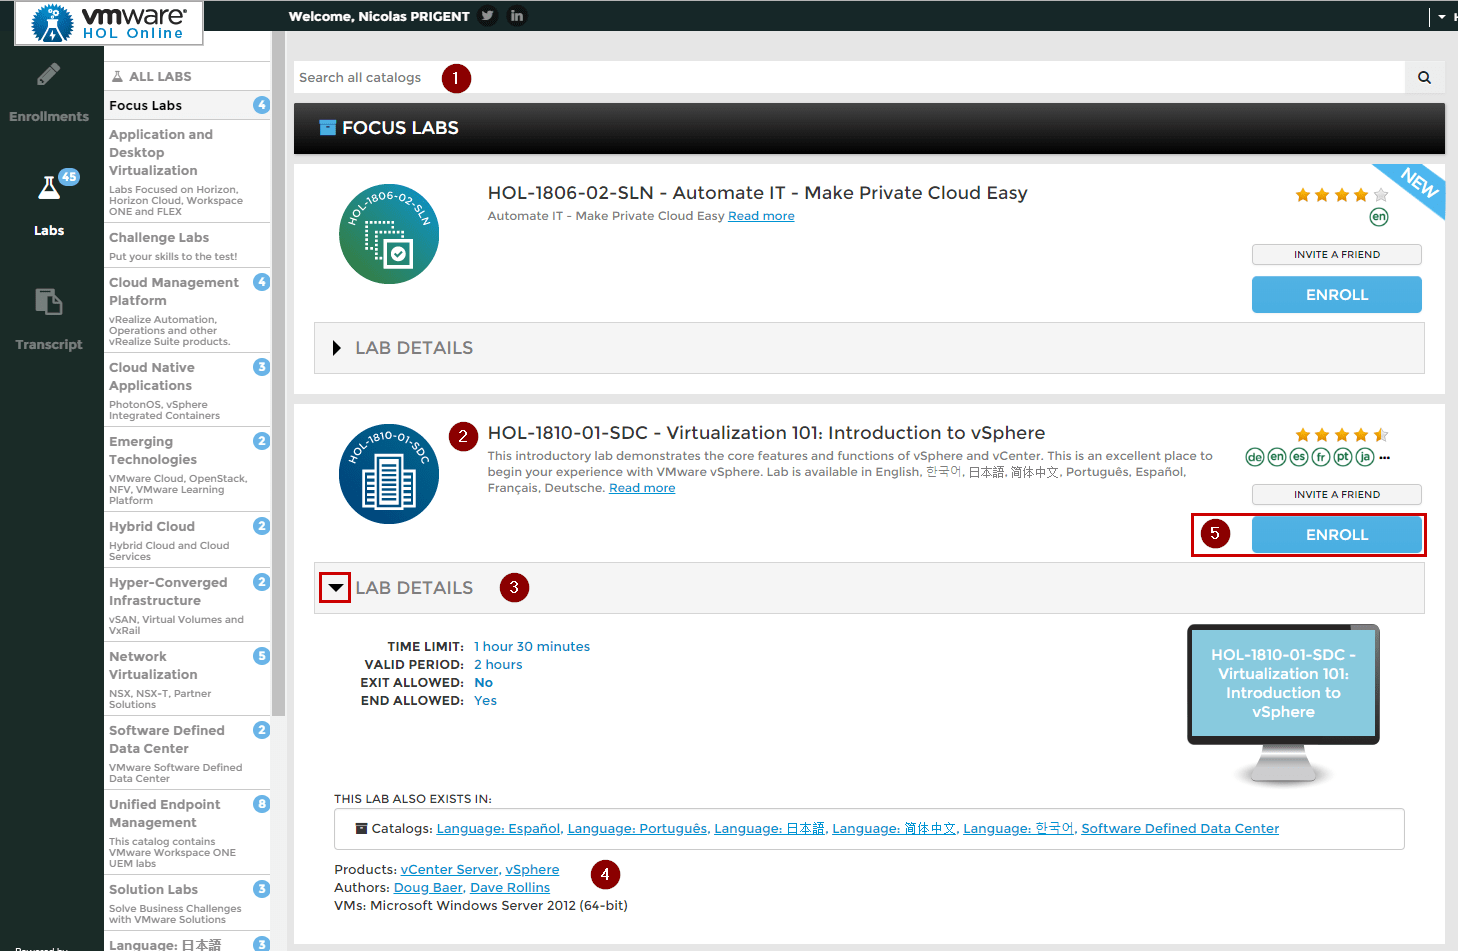Screen dimensions: 1458x951
Task: Select 'de' language badge for vSphere lab
Action: pos(1255,457)
